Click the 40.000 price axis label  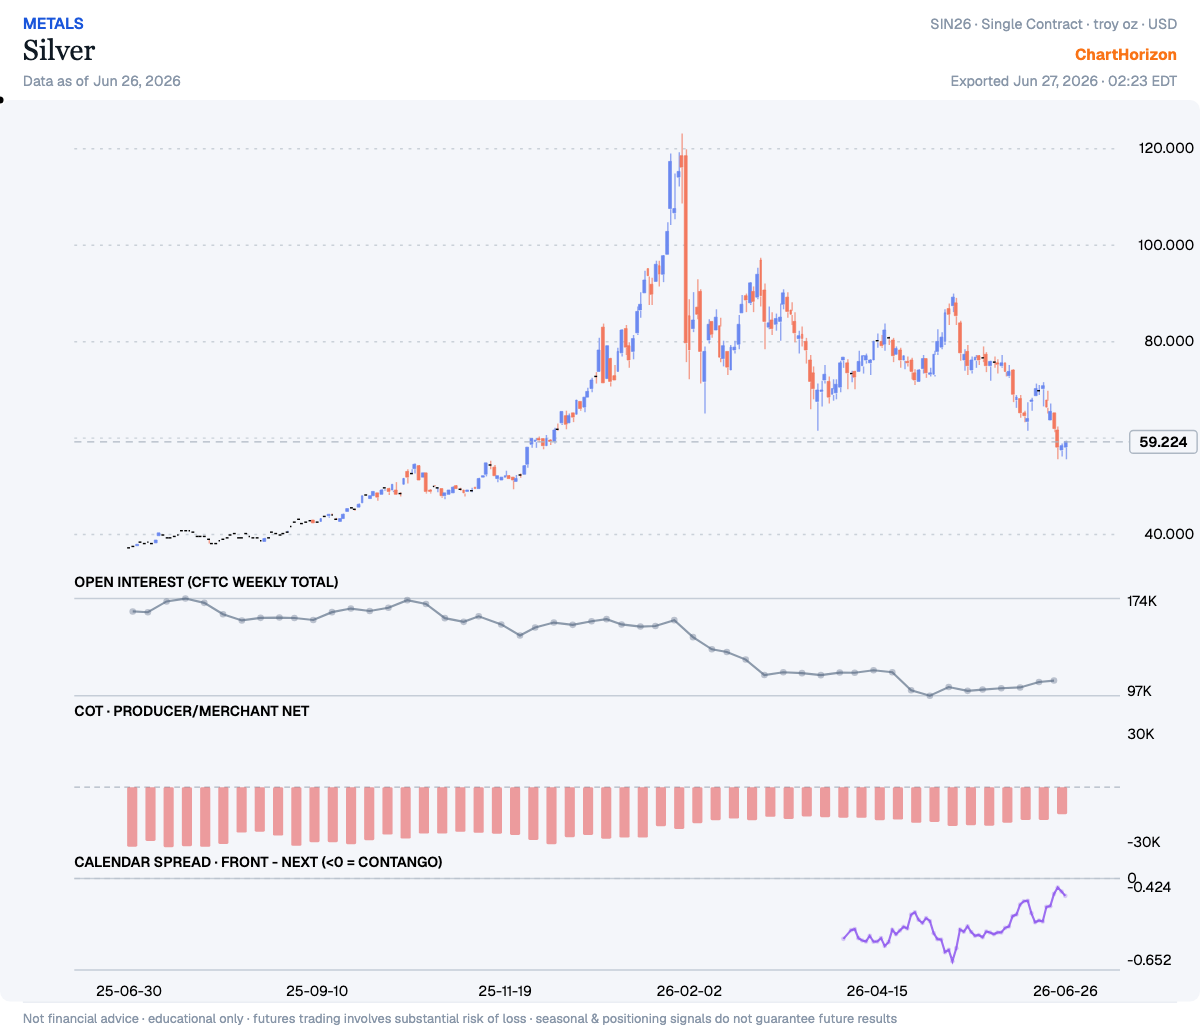pyautogui.click(x=1169, y=534)
